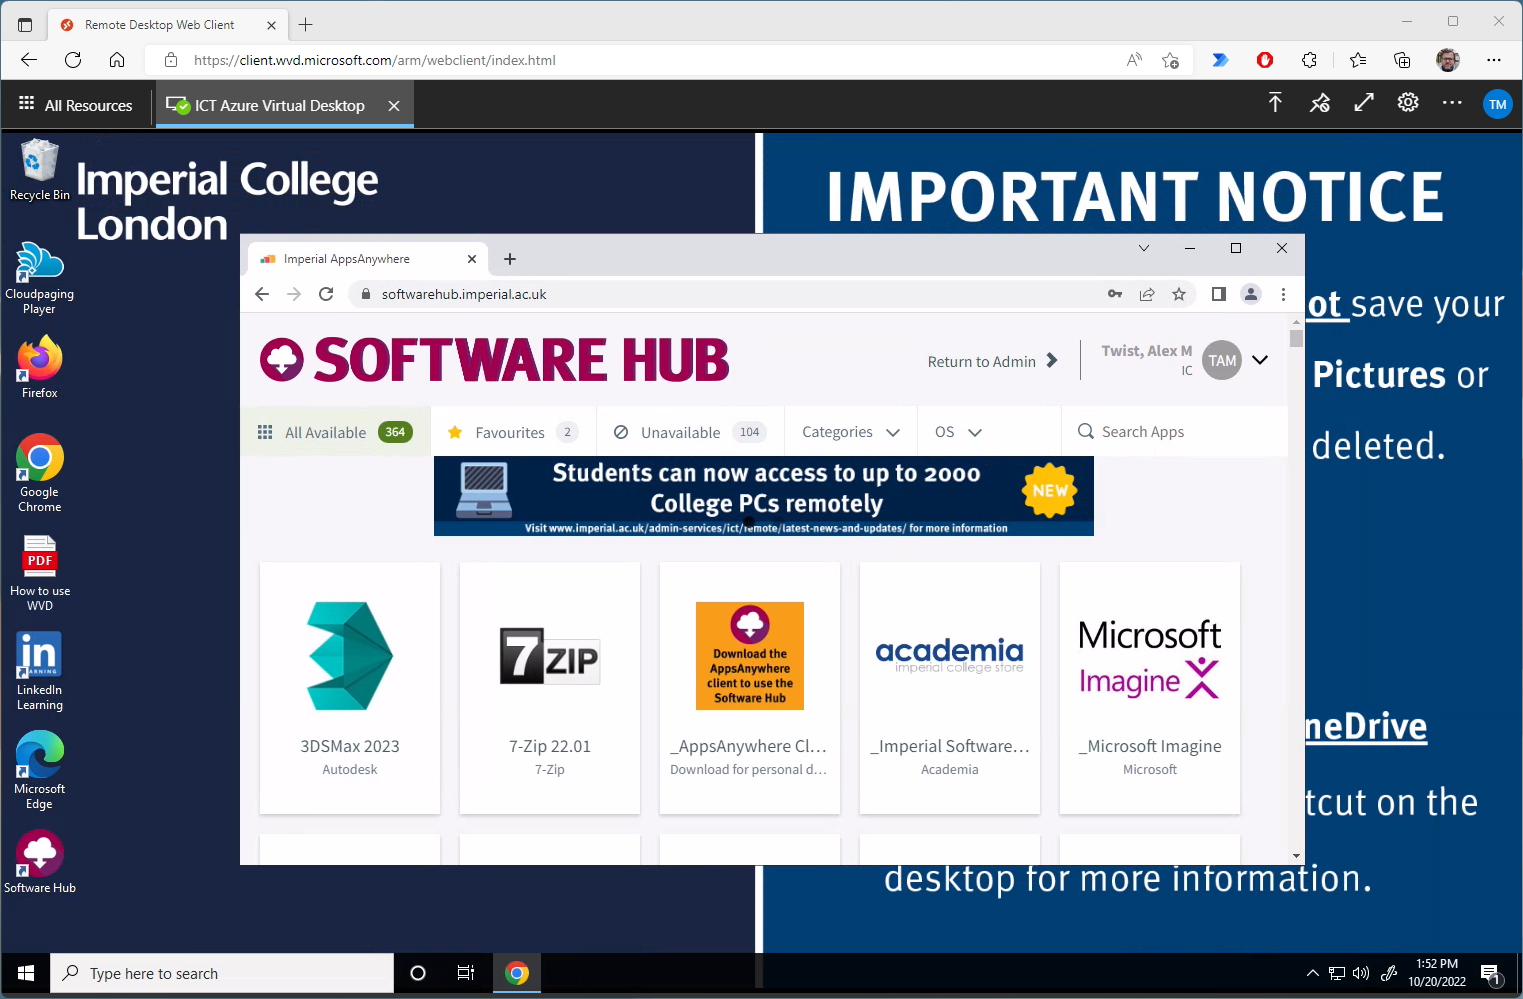
Task: Click the Return to Admin link
Action: [x=991, y=361]
